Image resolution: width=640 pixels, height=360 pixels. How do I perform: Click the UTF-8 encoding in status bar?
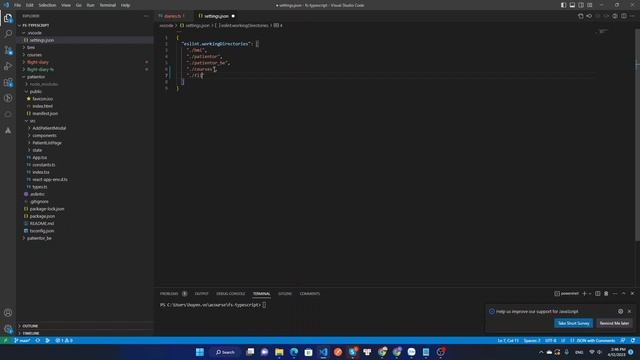(x=550, y=340)
